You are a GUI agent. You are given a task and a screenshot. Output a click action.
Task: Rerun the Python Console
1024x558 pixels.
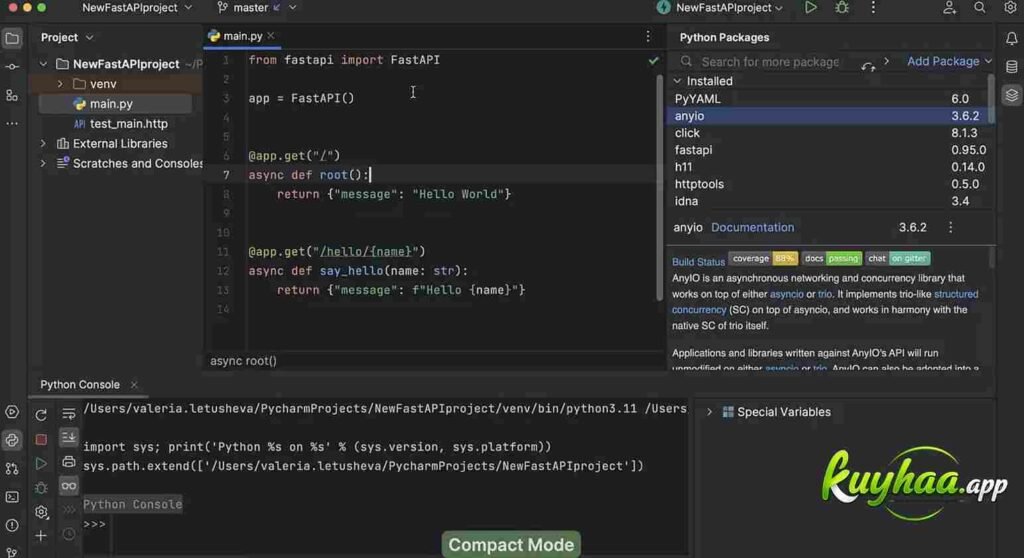point(41,415)
